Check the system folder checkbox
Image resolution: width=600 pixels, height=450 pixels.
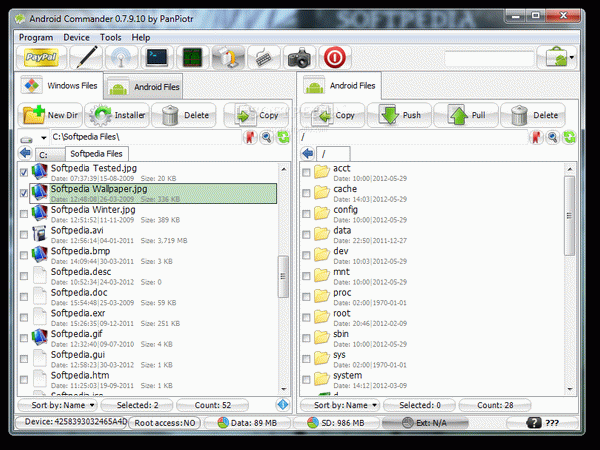pos(306,380)
